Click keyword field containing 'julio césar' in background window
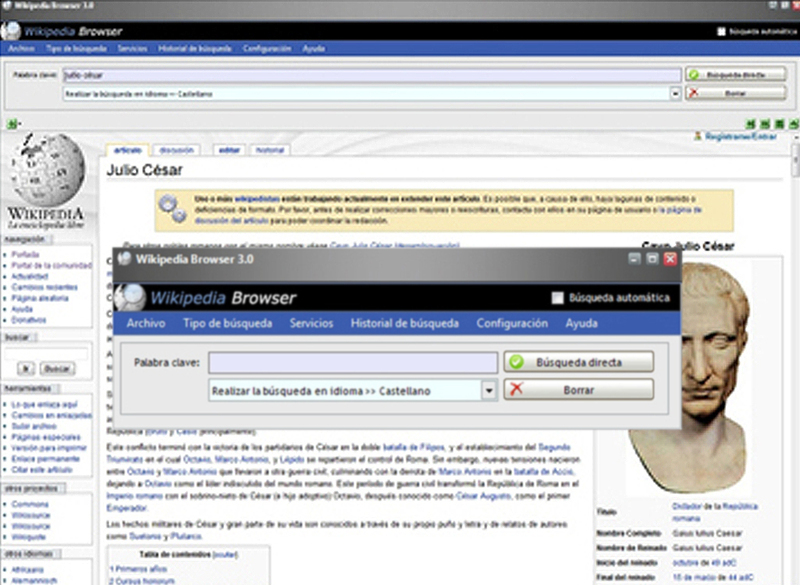 (x=372, y=75)
